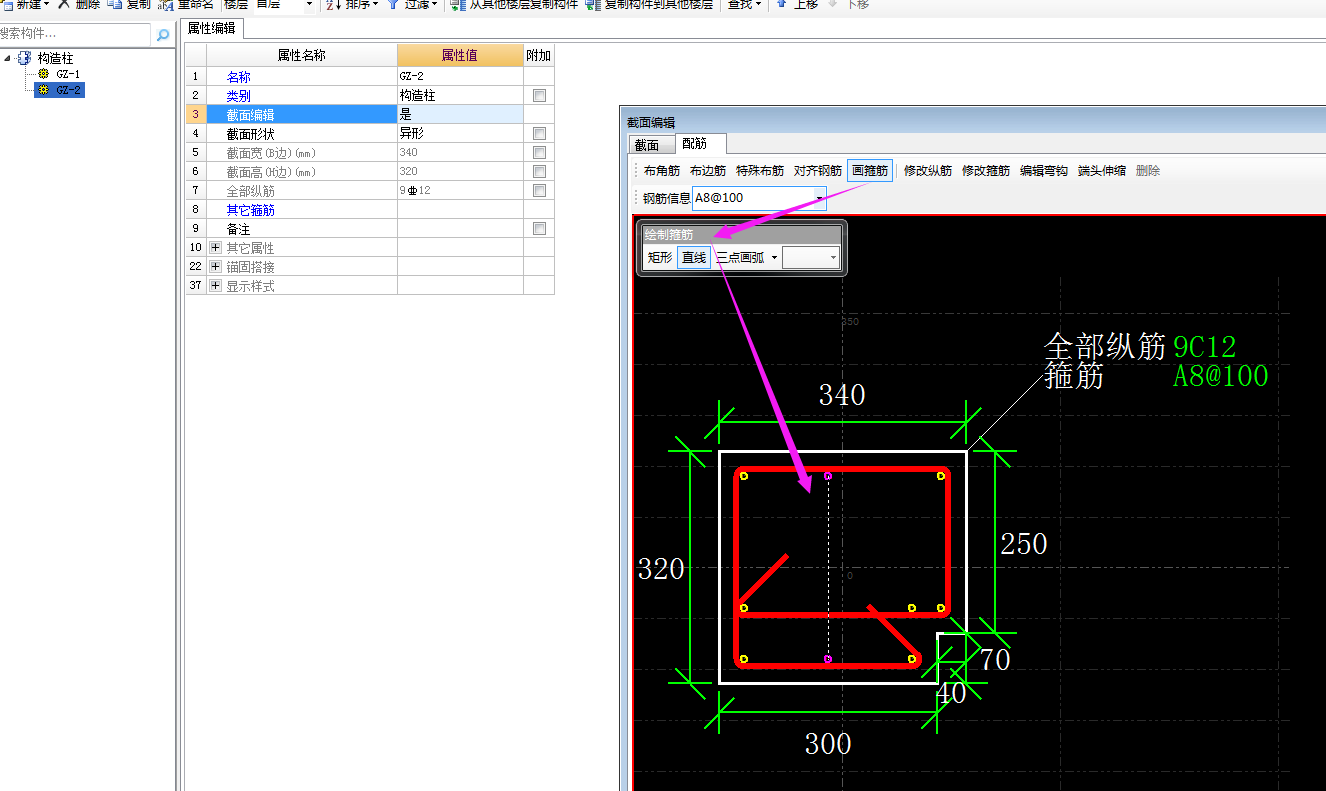The image size is (1326, 791).
Task: Click the 340 dimension label
Action: 842,395
